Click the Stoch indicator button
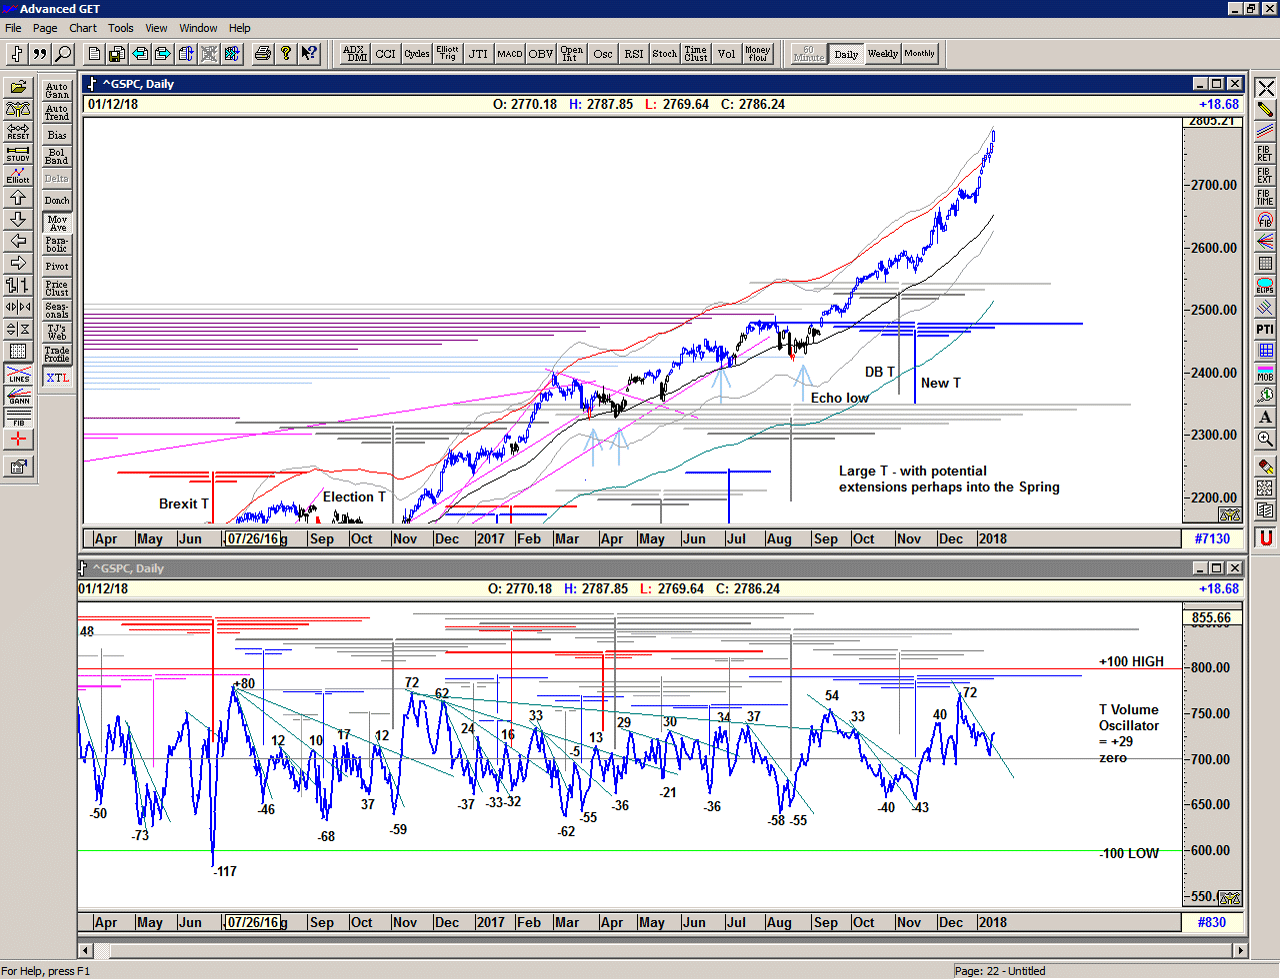Viewport: 1280px width, 979px height. [x=665, y=54]
